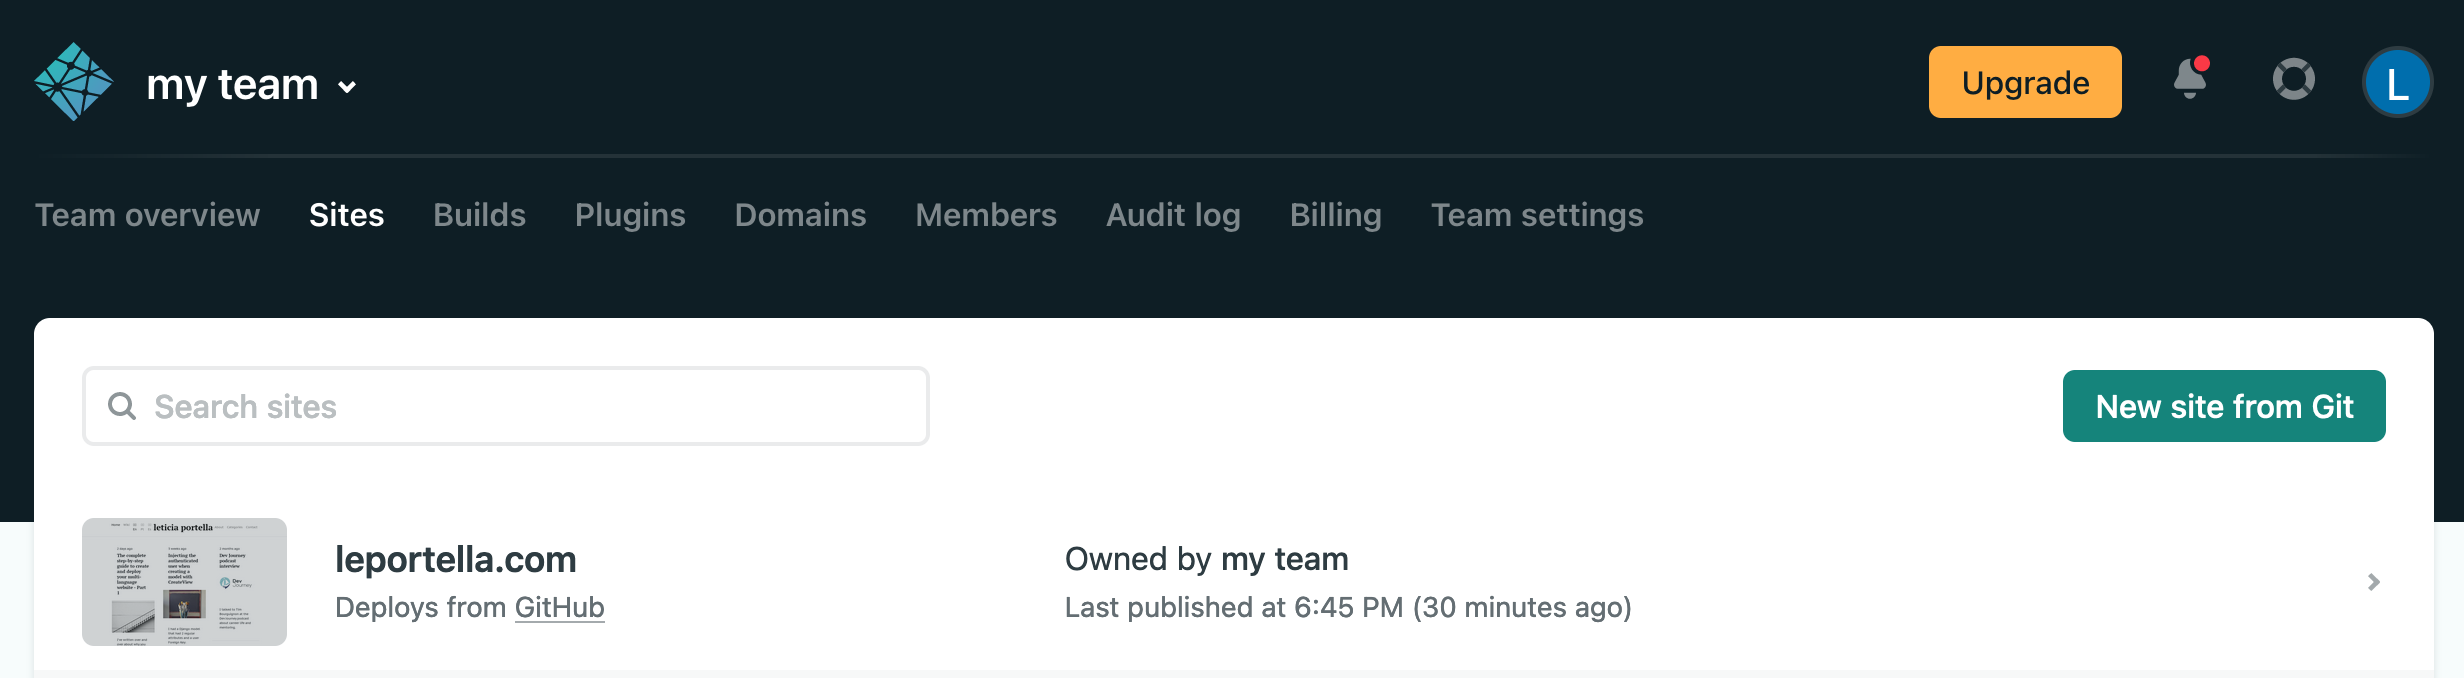Viewport: 2464px width, 678px height.
Task: Create a New site from Git
Action: (2224, 406)
